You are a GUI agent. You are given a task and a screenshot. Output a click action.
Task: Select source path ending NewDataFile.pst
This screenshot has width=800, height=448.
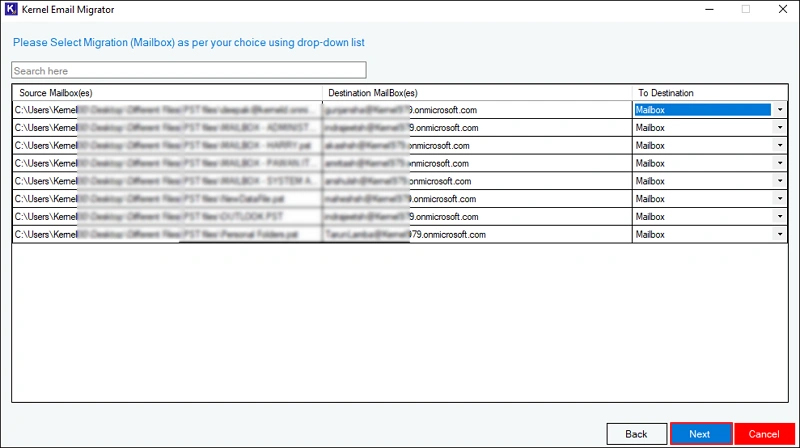(x=167, y=198)
